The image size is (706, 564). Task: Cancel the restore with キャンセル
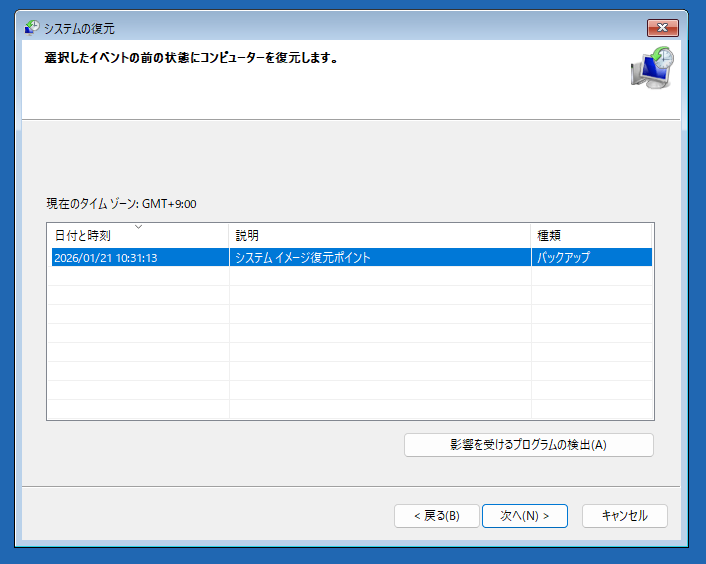point(625,515)
